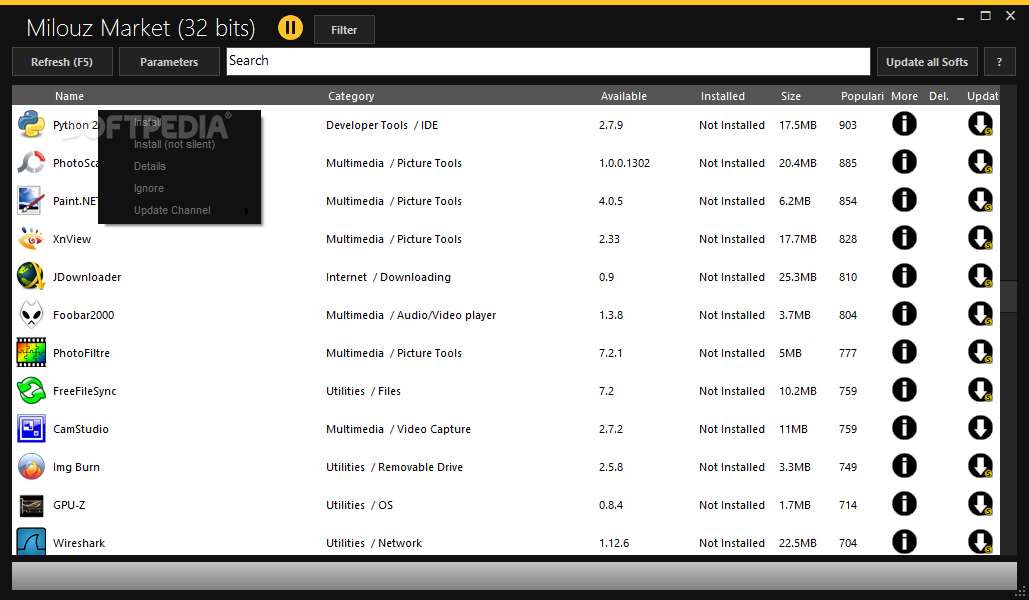Click the bottom gray progress bar
This screenshot has height=600, width=1029.
[514, 575]
